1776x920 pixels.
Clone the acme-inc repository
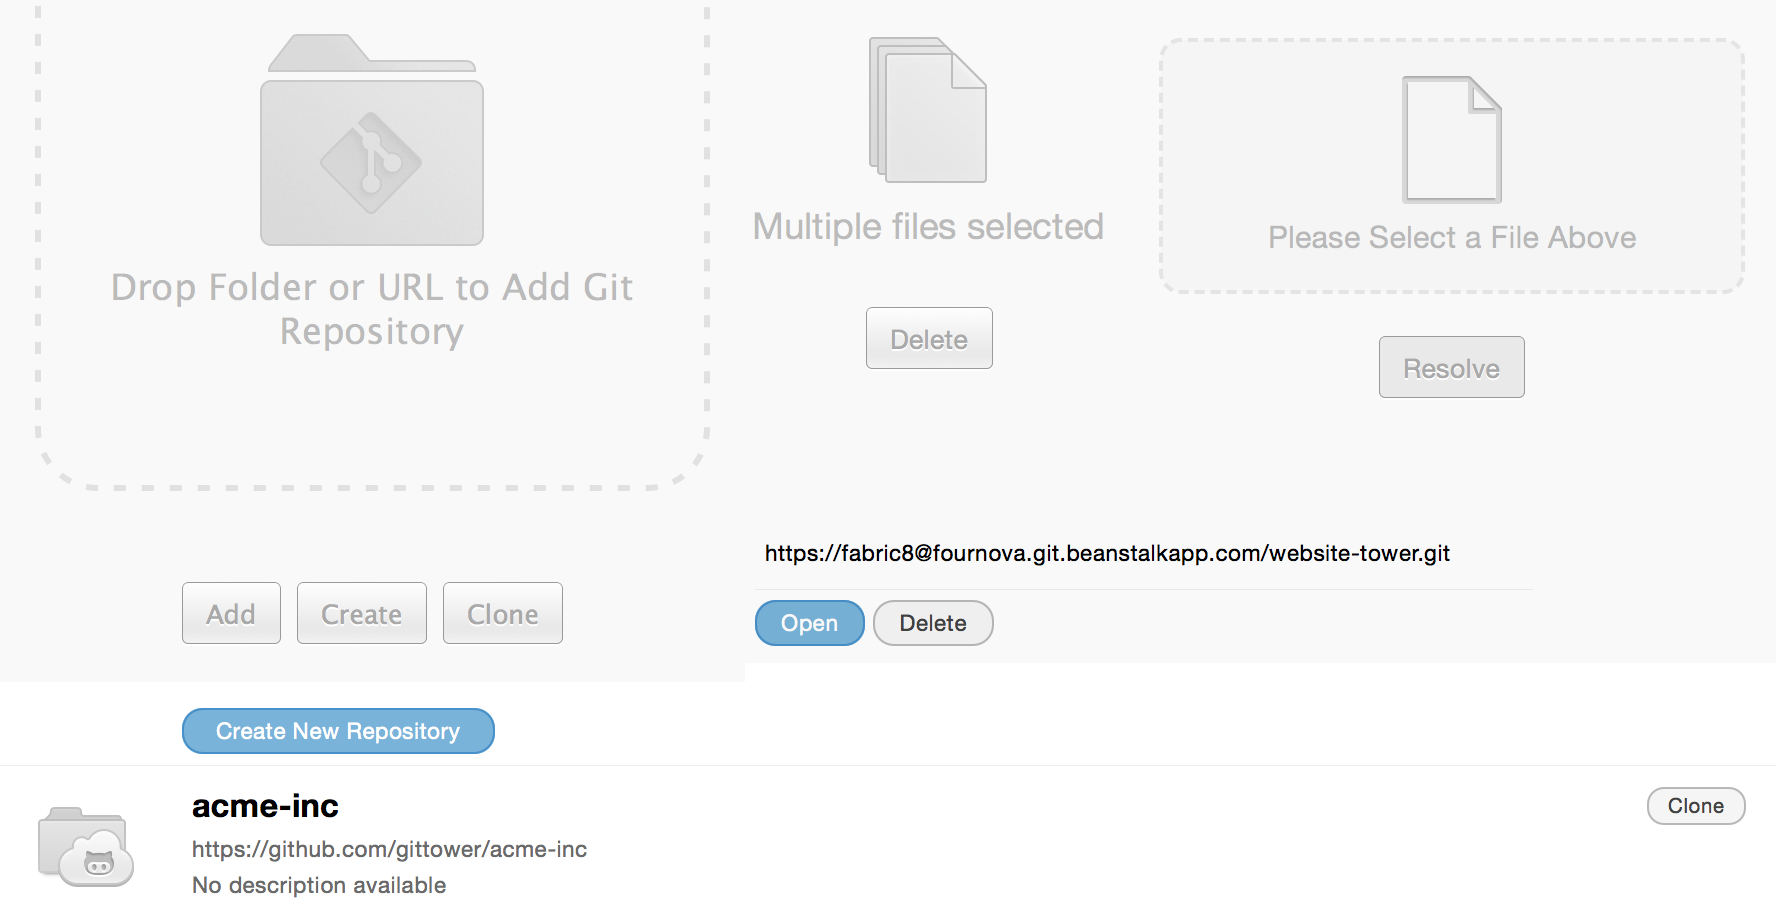(x=1695, y=806)
